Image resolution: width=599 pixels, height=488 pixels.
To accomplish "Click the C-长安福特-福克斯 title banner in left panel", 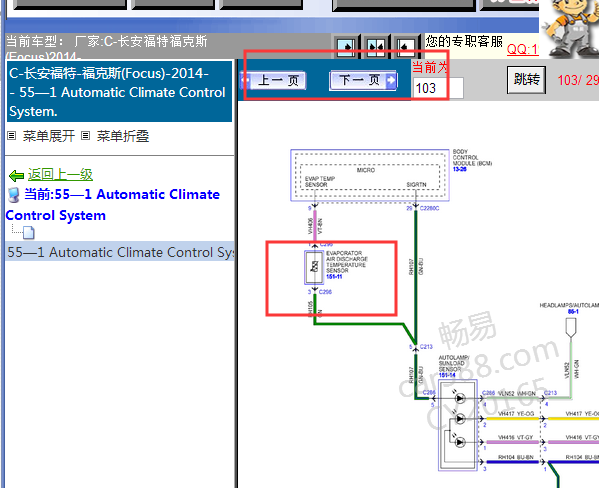I will (x=119, y=91).
